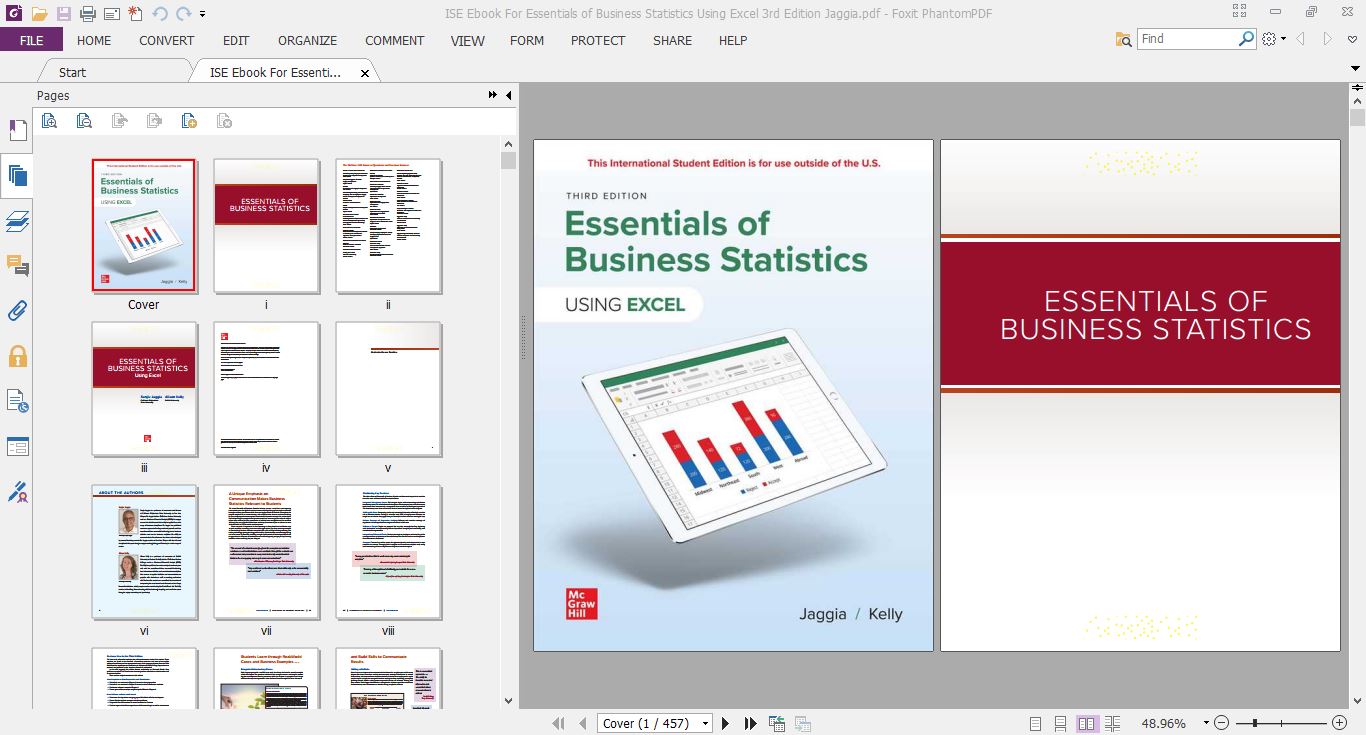1366x735 pixels.
Task: Select page iv thumbnail
Action: (266, 389)
